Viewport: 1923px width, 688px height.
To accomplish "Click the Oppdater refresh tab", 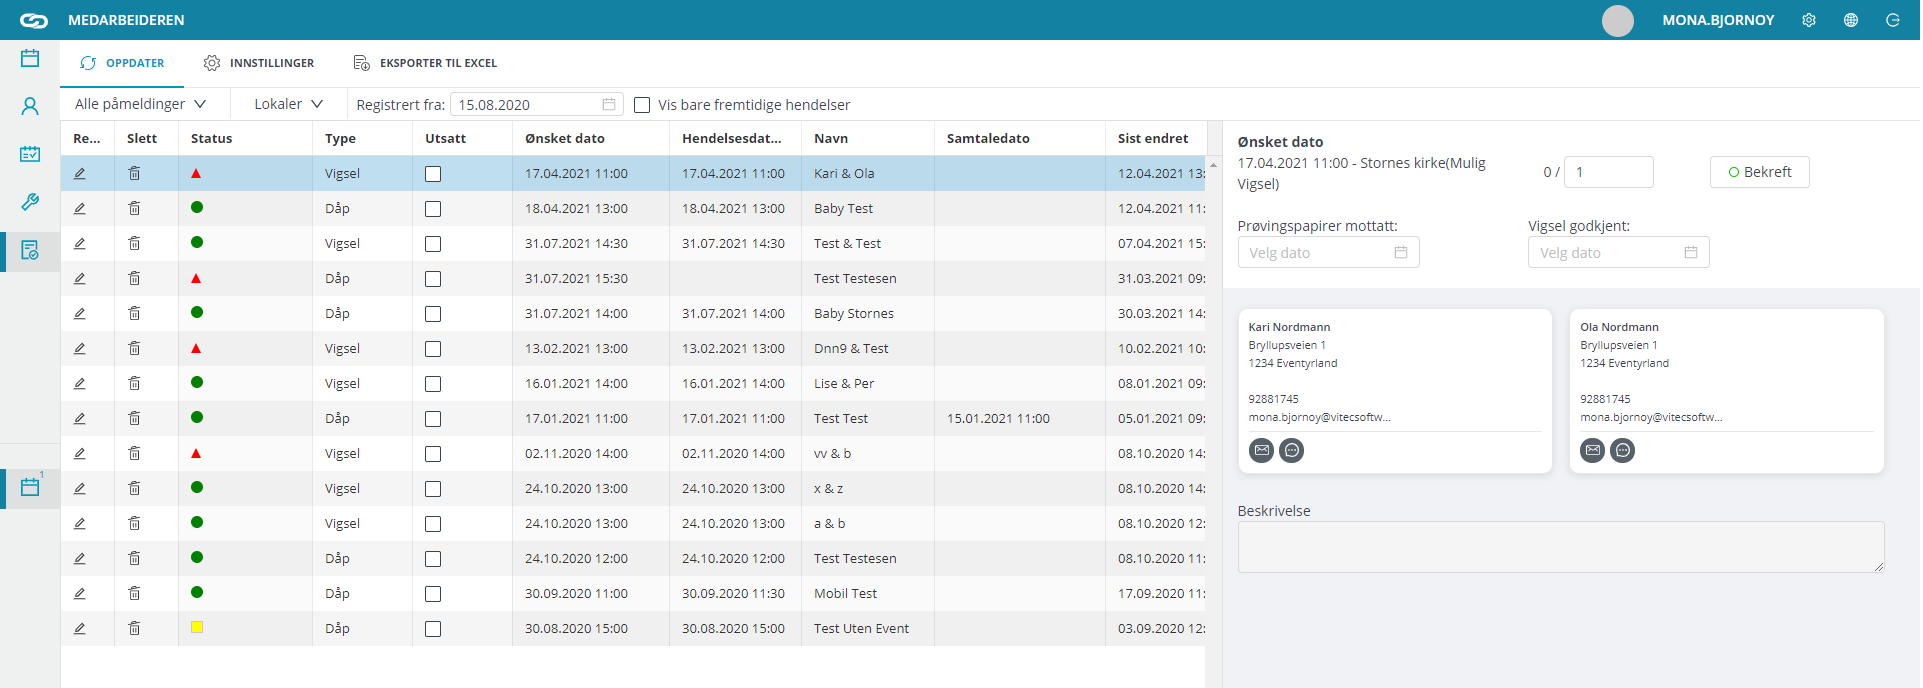I will tap(122, 63).
